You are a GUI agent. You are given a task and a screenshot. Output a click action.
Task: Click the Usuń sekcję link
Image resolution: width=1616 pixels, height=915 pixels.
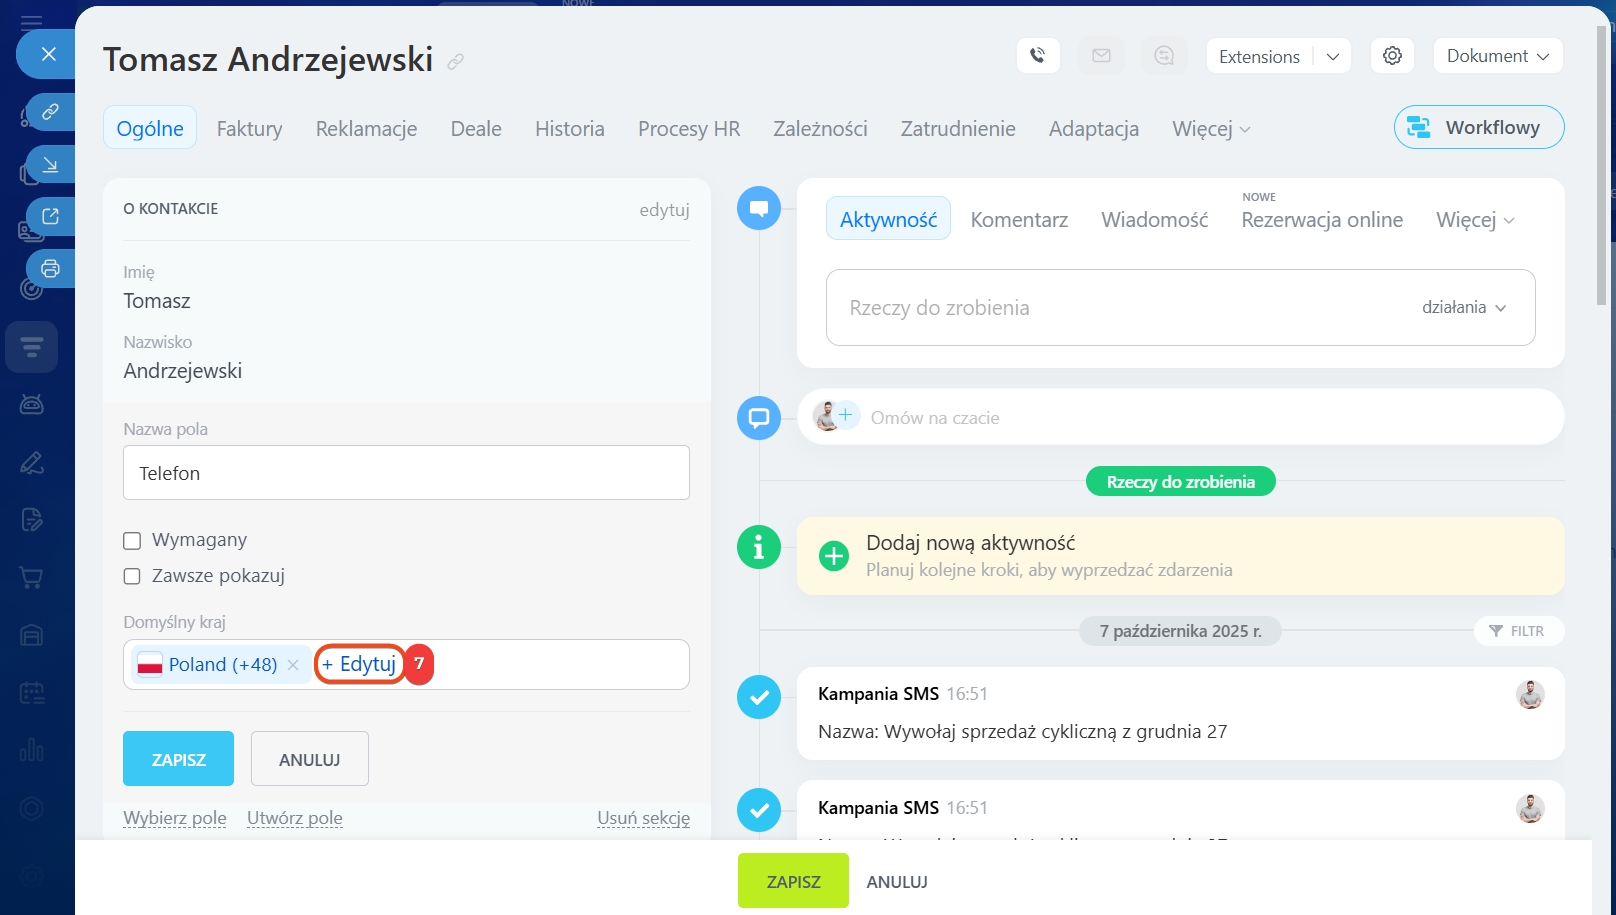click(644, 818)
